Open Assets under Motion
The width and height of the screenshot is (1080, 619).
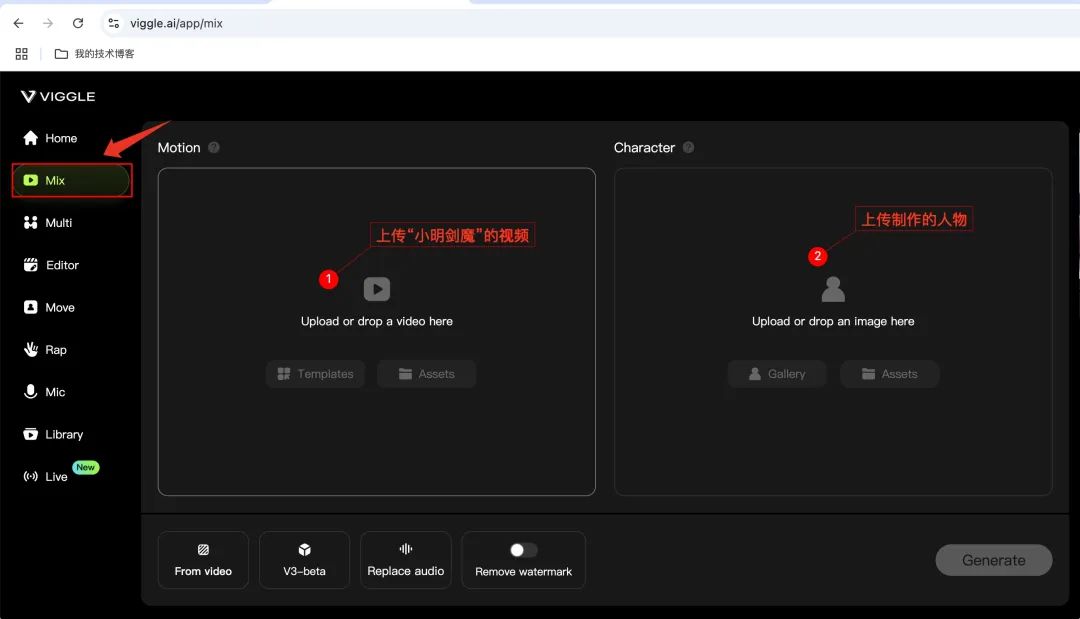click(x=426, y=374)
